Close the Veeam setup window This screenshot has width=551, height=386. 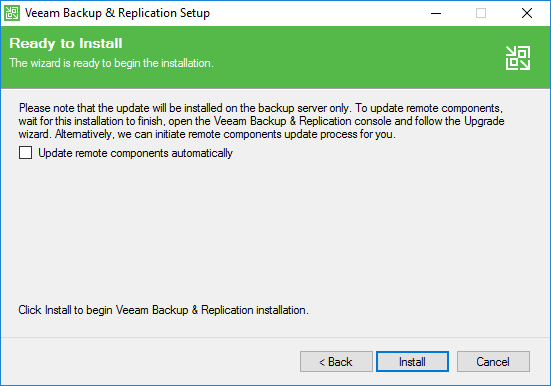point(526,13)
